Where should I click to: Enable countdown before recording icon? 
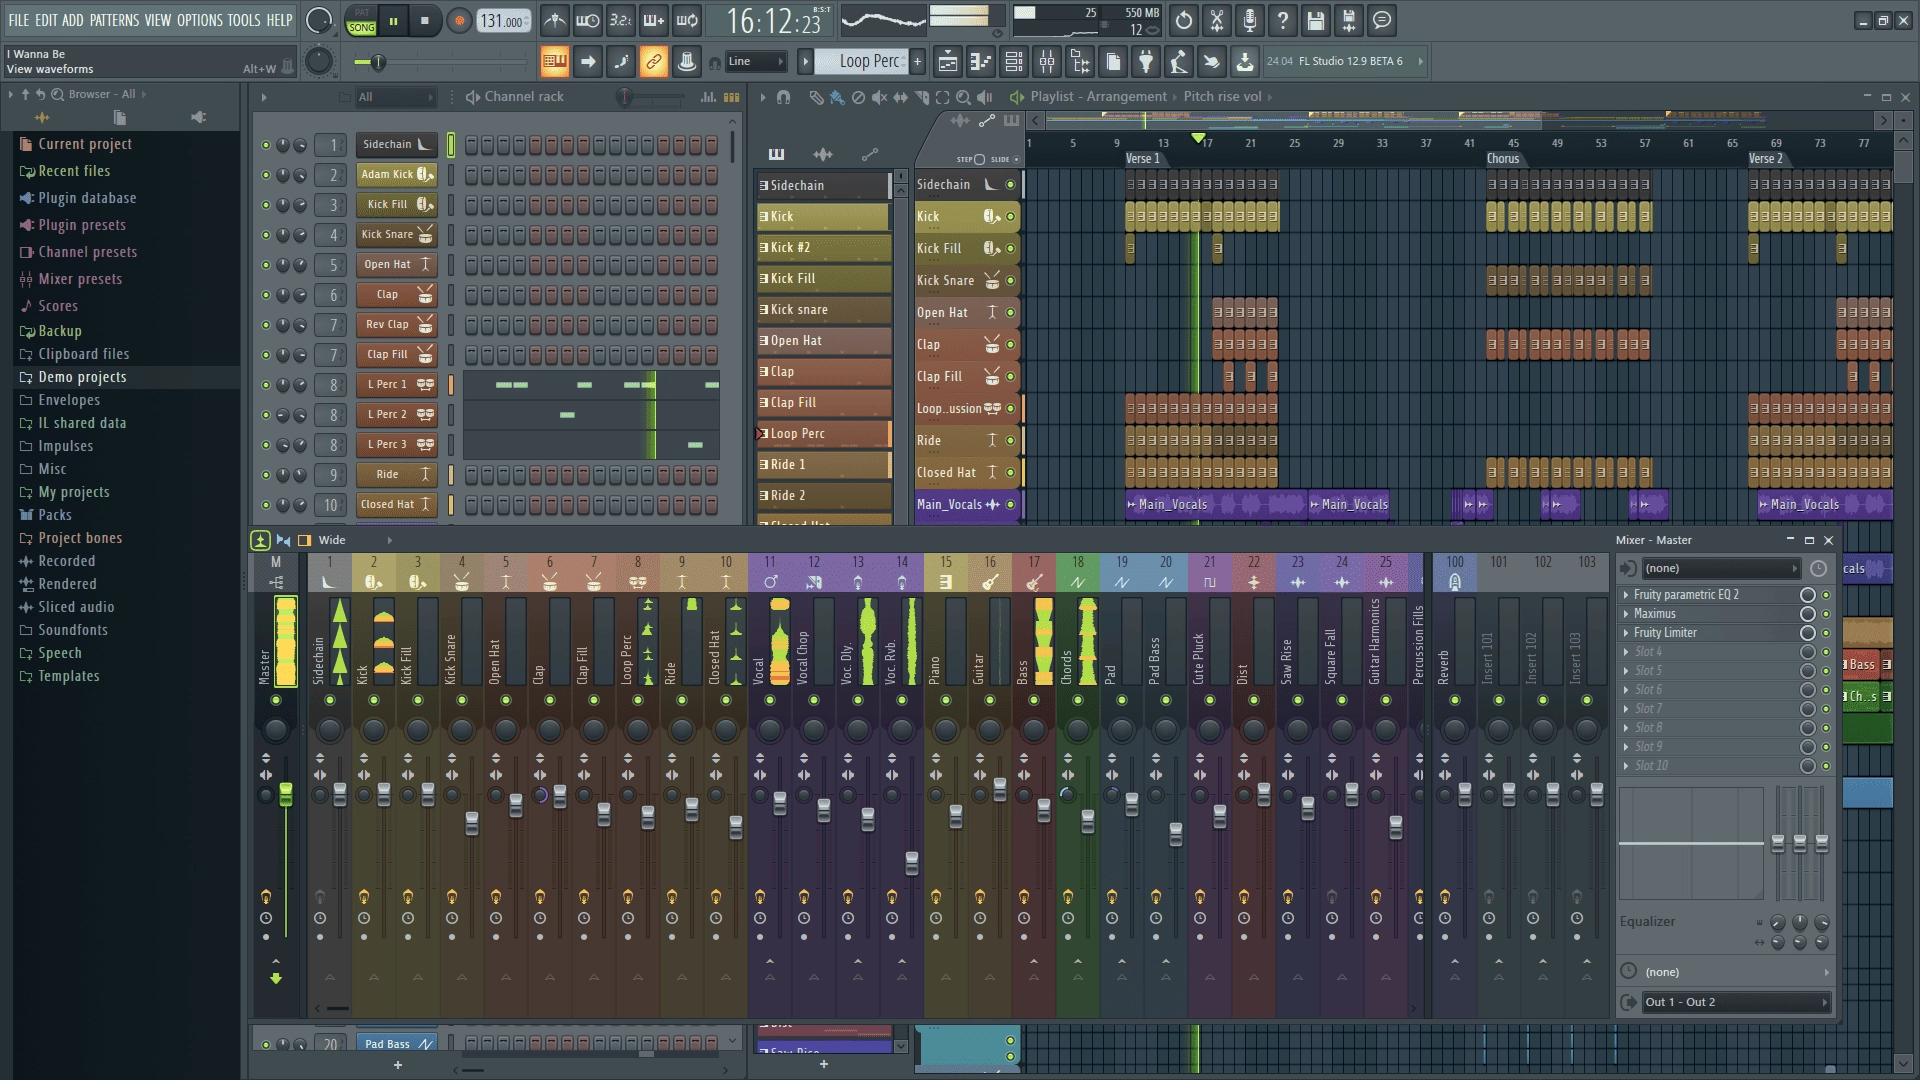[x=621, y=20]
